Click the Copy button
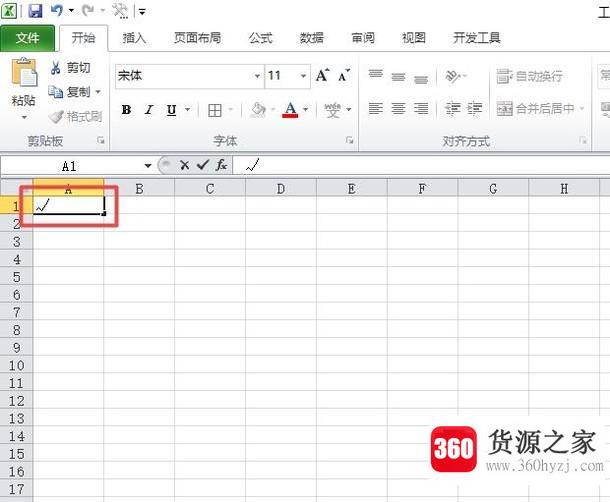Viewport: 610px width, 502px height. pyautogui.click(x=70, y=92)
